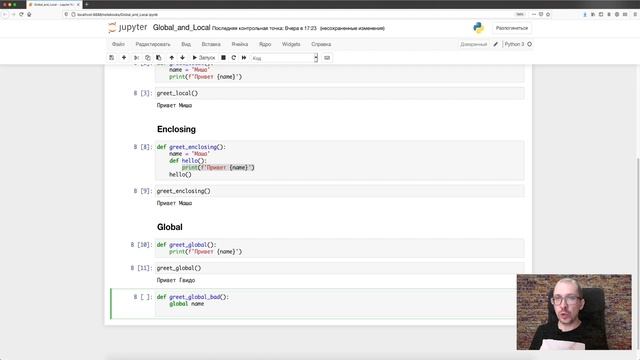Click the last checkpoint text
Viewport: 640px width, 360px height.
coord(264,28)
